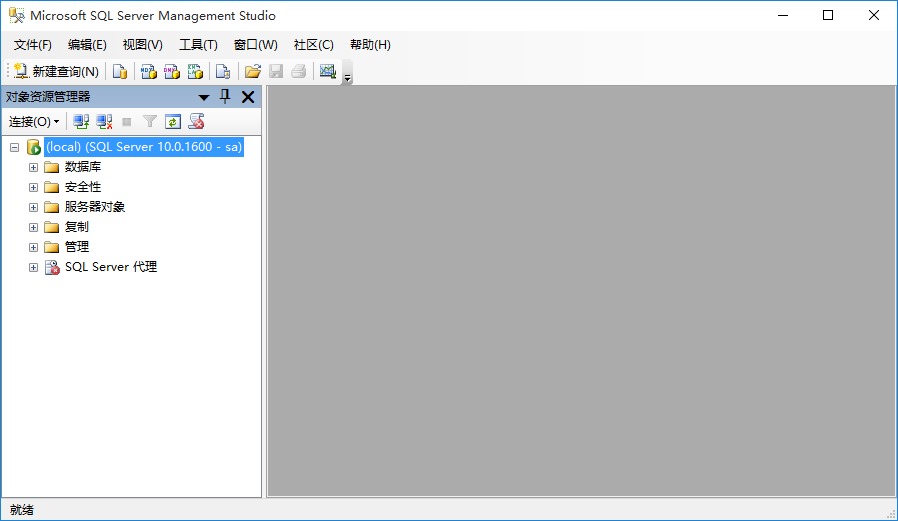Screen dimensions: 898x521
Task: Click the Disconnect server icon
Action: [x=104, y=121]
